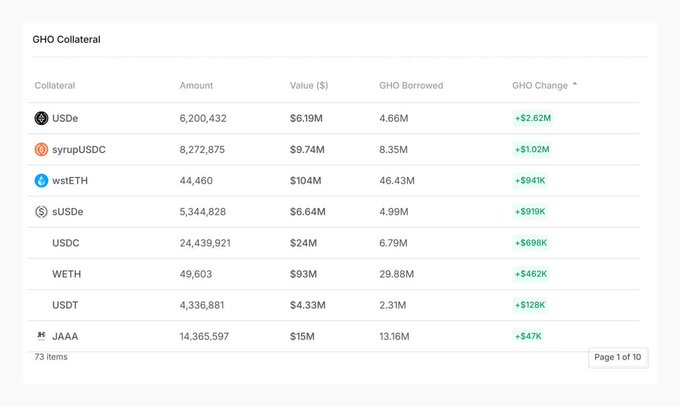Click the 73 items count label
Image resolution: width=680 pixels, height=407 pixels.
click(x=51, y=357)
